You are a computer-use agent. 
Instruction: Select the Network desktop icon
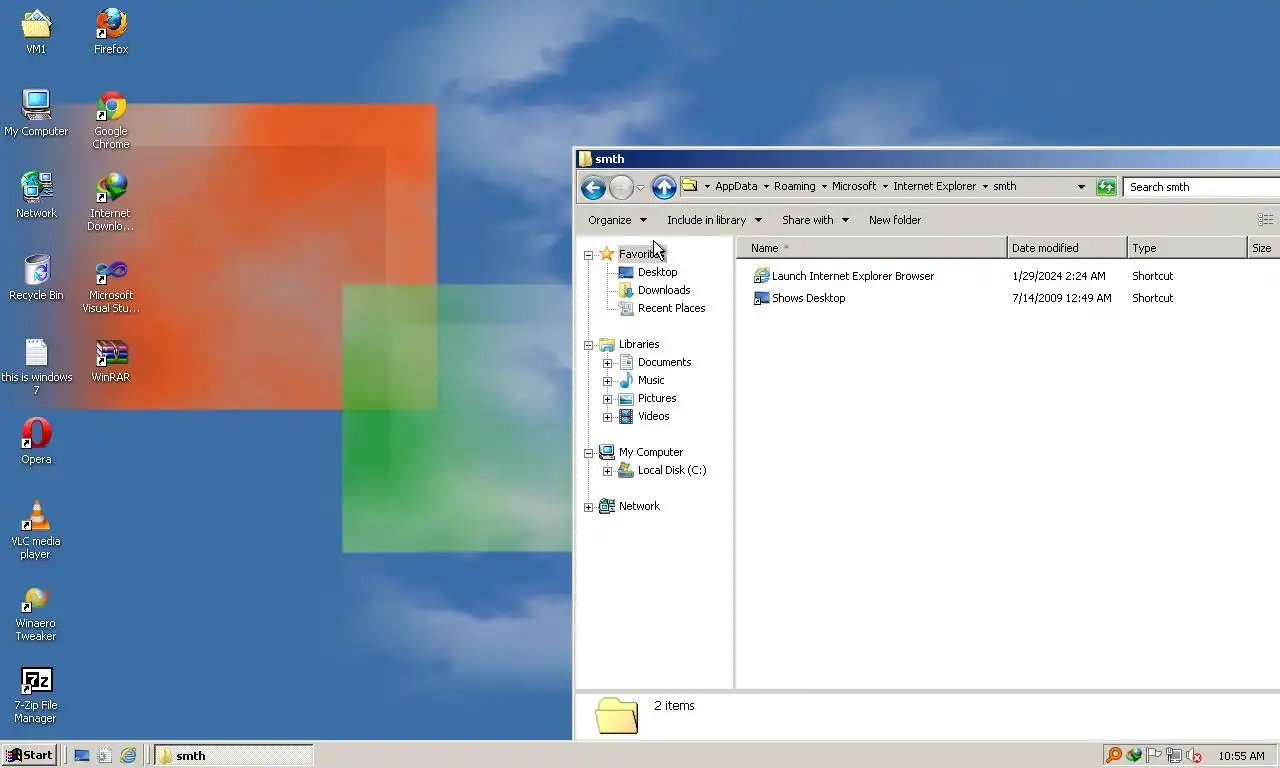36,196
